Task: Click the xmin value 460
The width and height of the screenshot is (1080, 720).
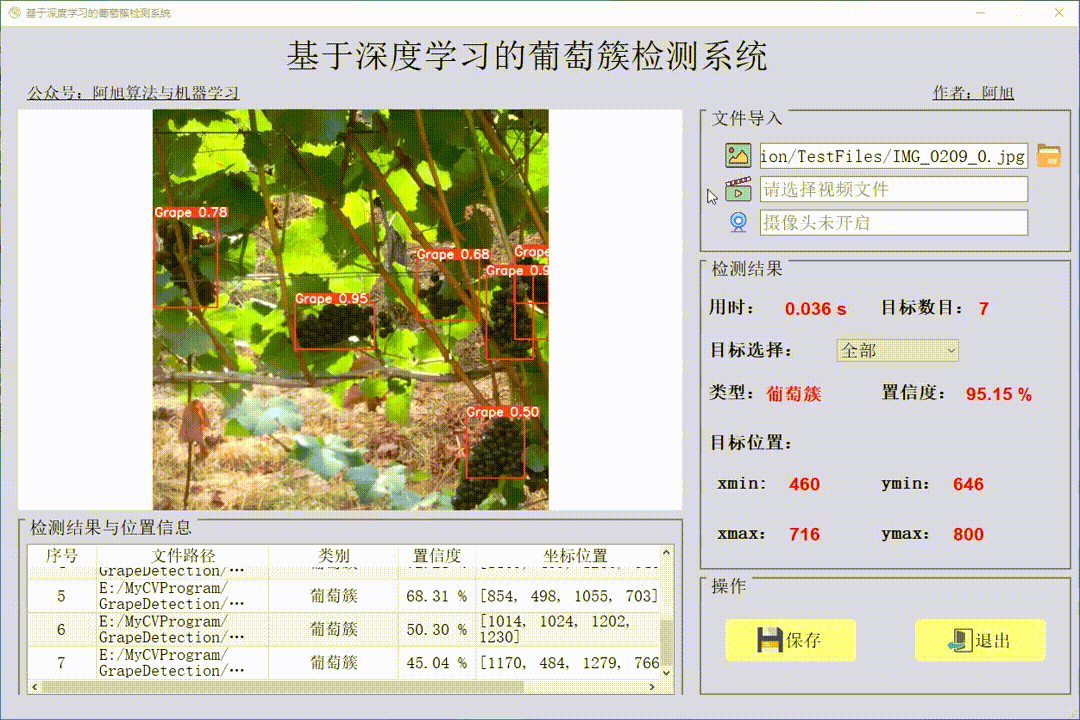Action: pyautogui.click(x=804, y=484)
